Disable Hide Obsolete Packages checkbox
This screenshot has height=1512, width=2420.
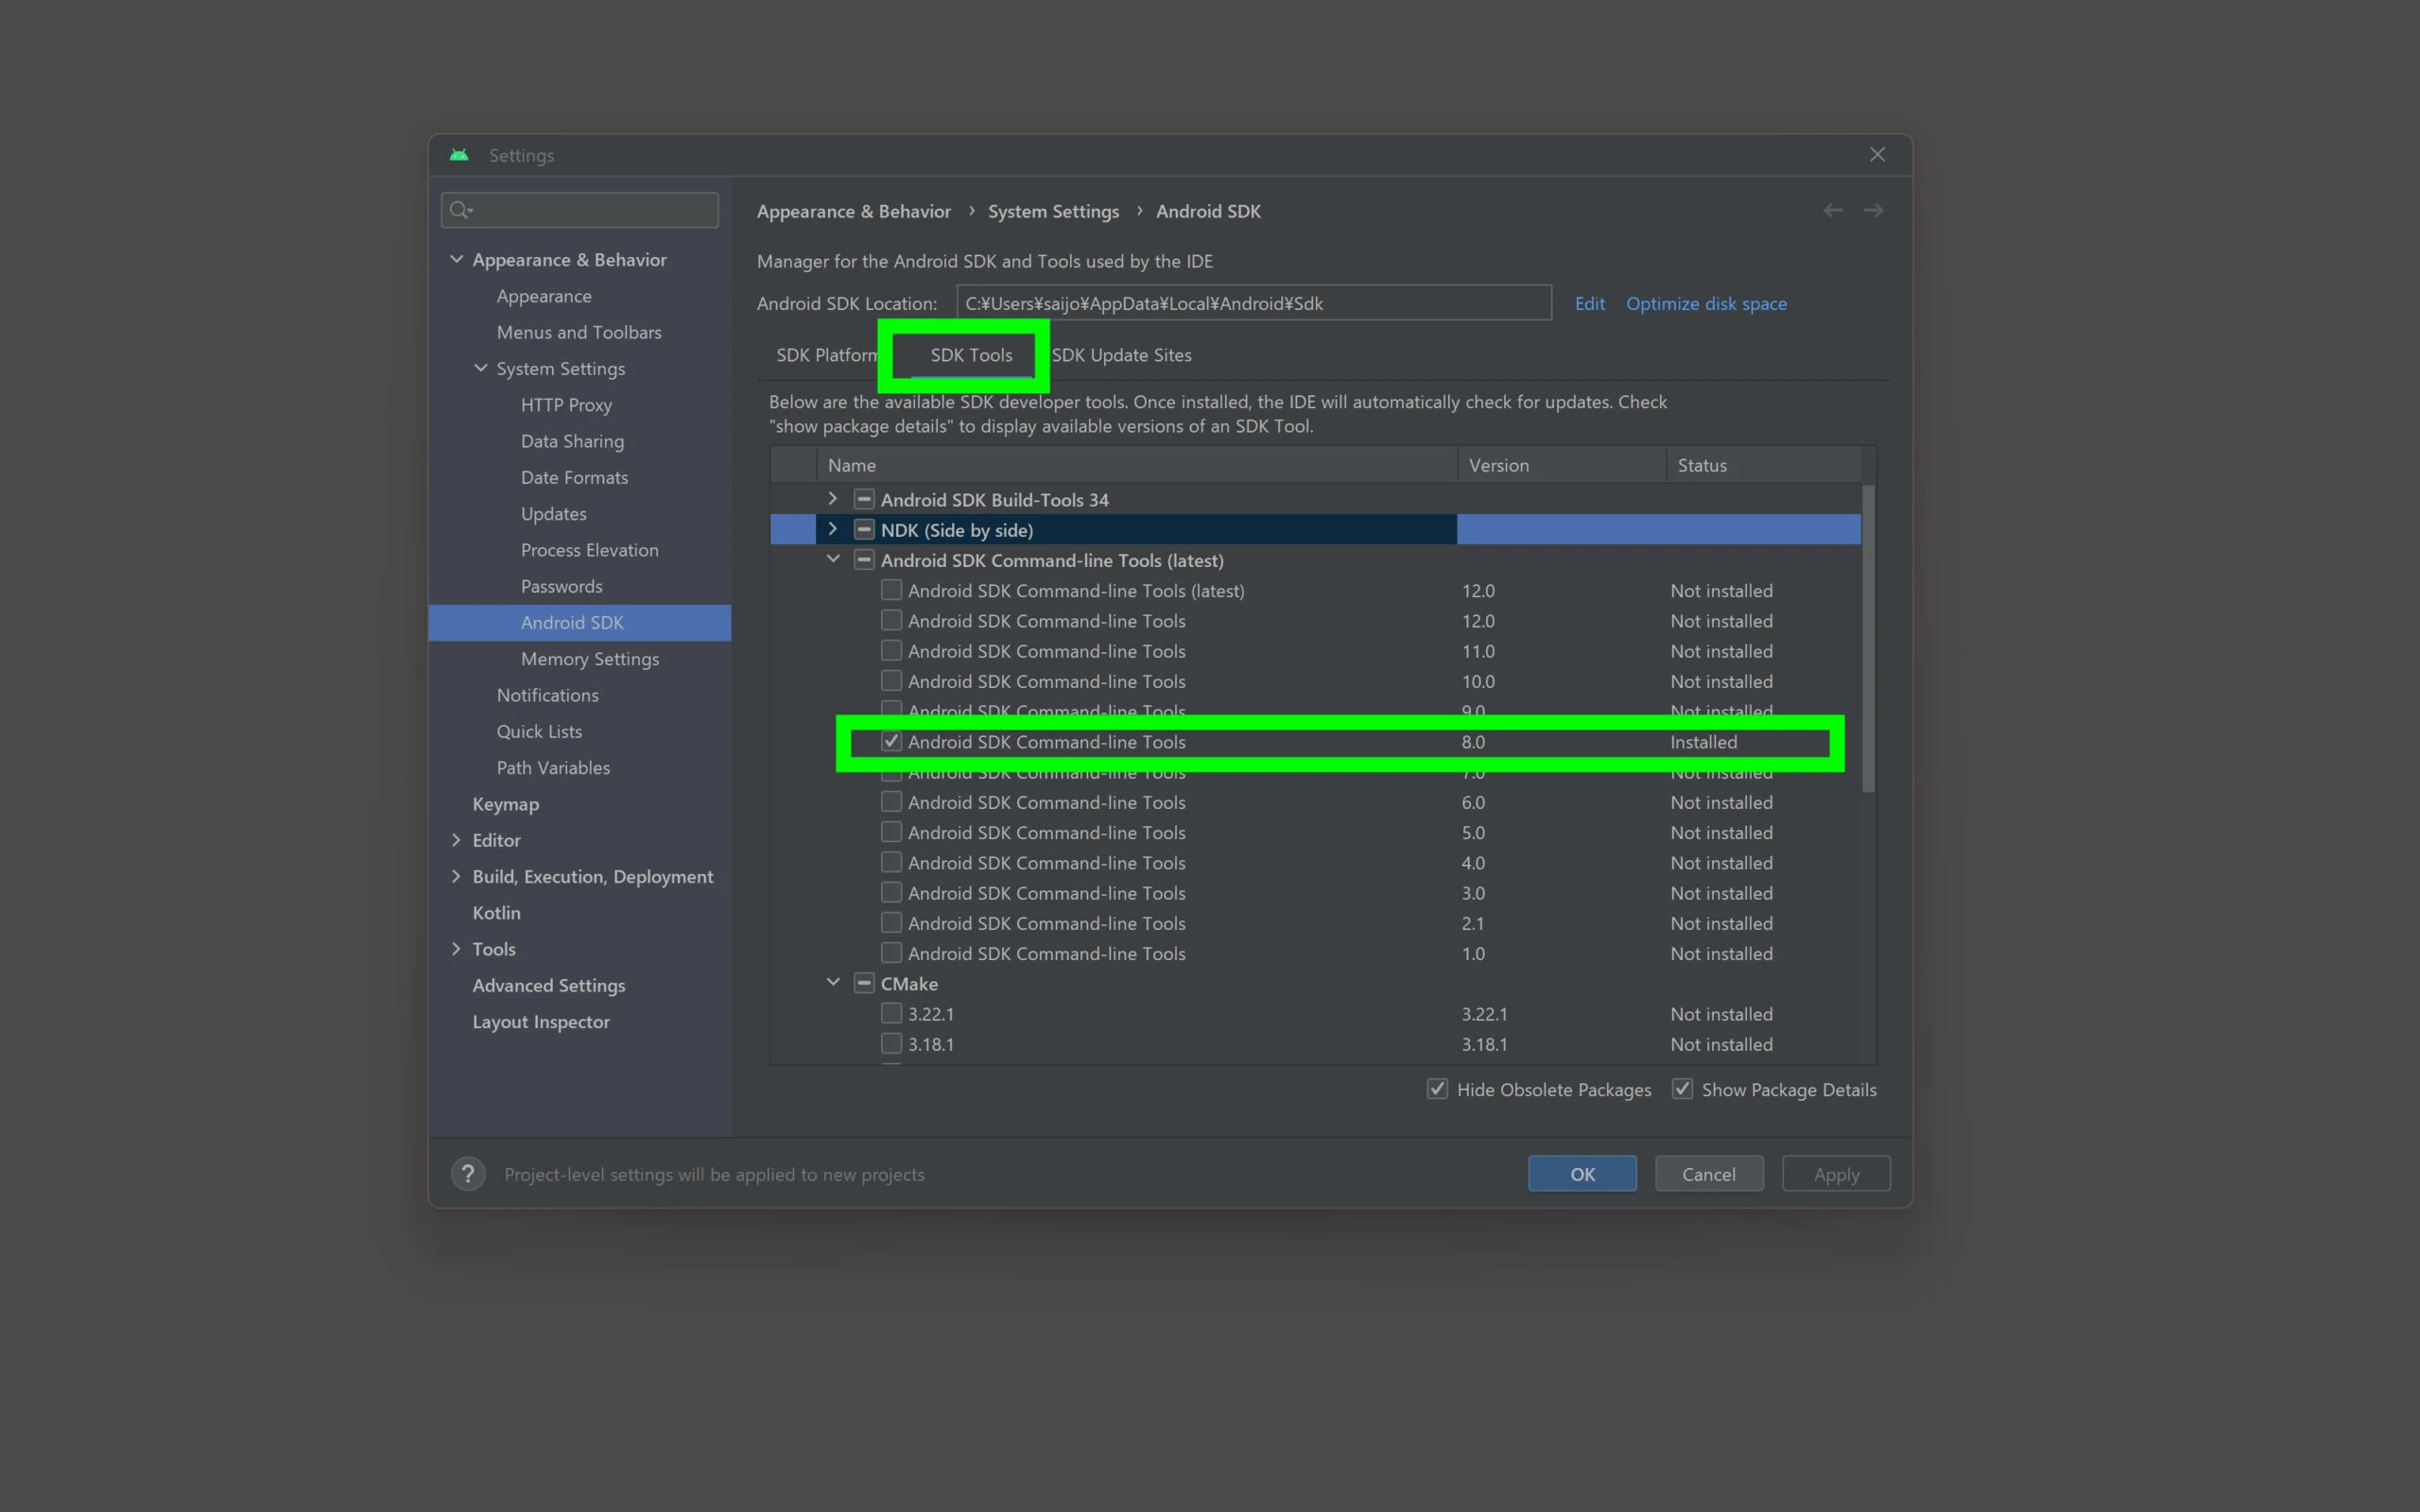pos(1437,1089)
